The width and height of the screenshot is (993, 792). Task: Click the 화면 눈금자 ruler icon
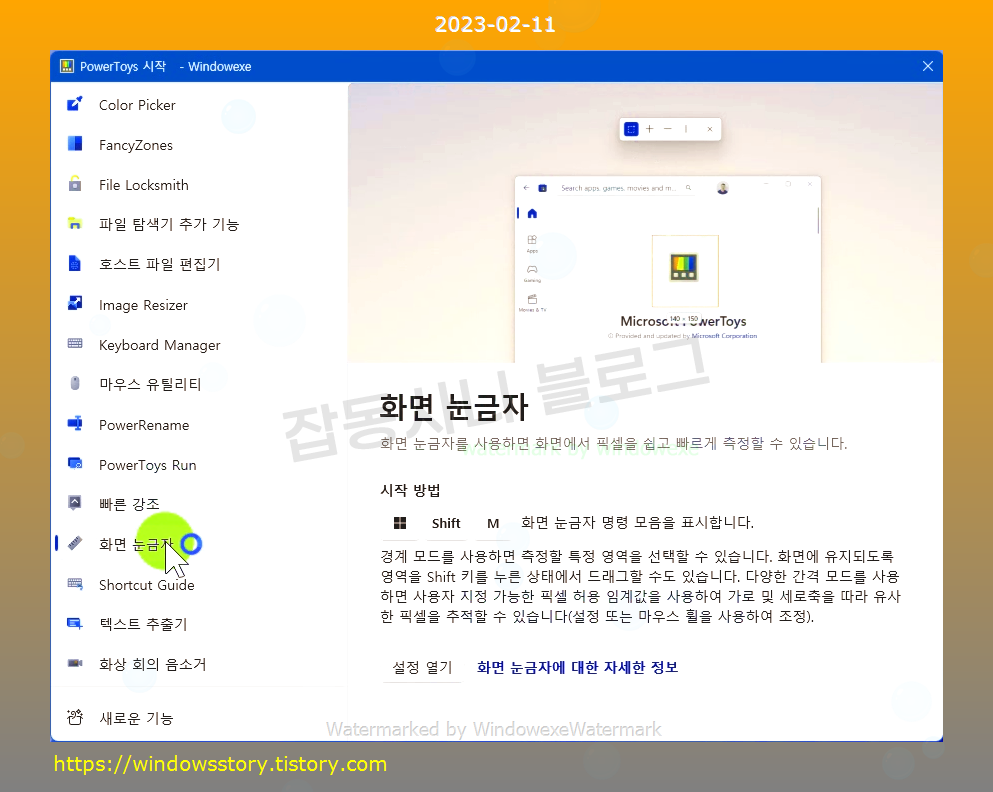(x=75, y=543)
